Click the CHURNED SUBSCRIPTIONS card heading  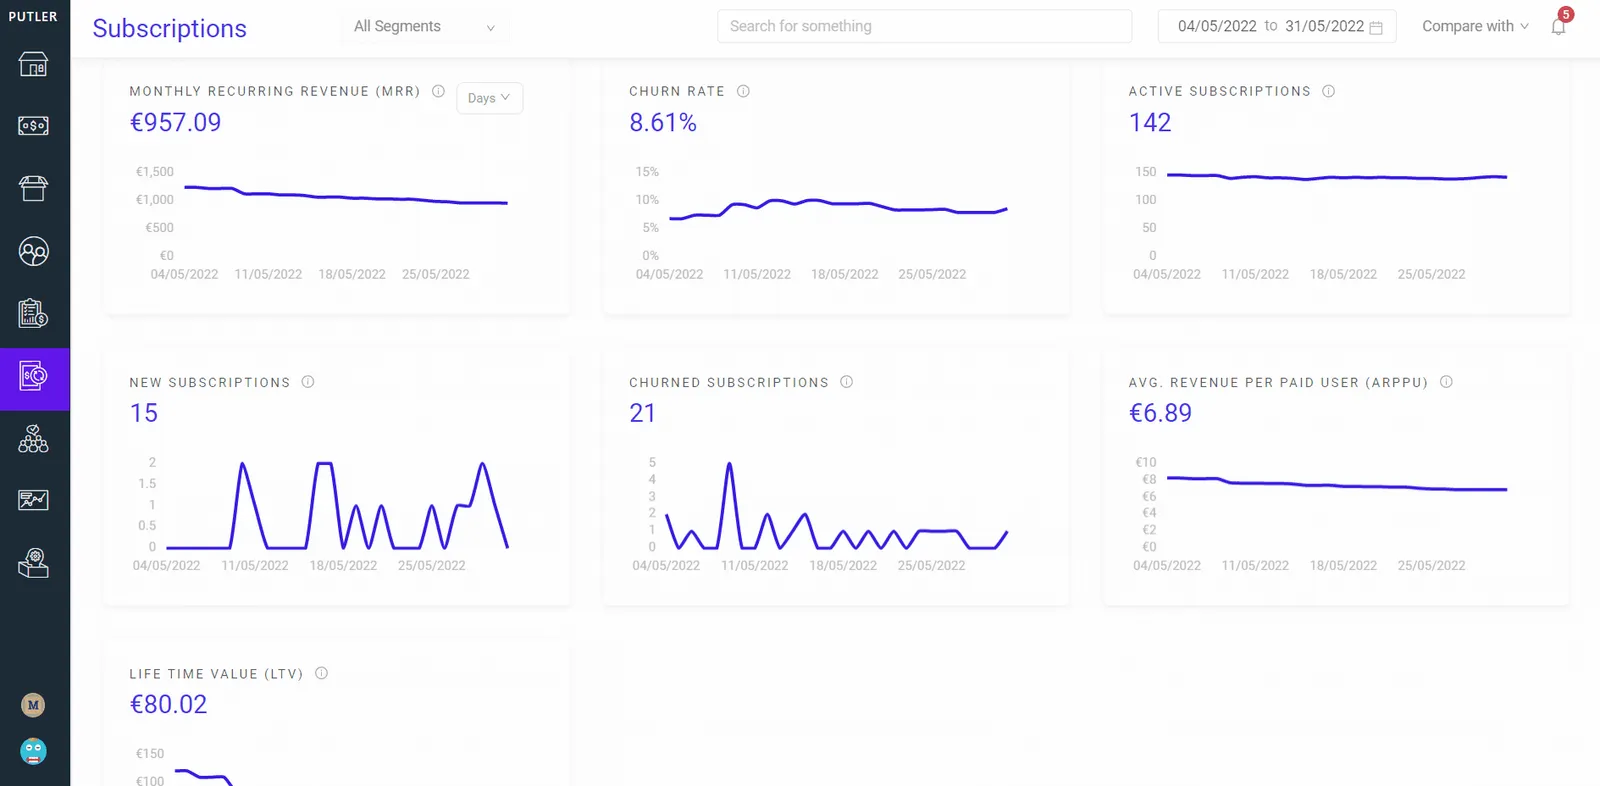click(x=729, y=382)
